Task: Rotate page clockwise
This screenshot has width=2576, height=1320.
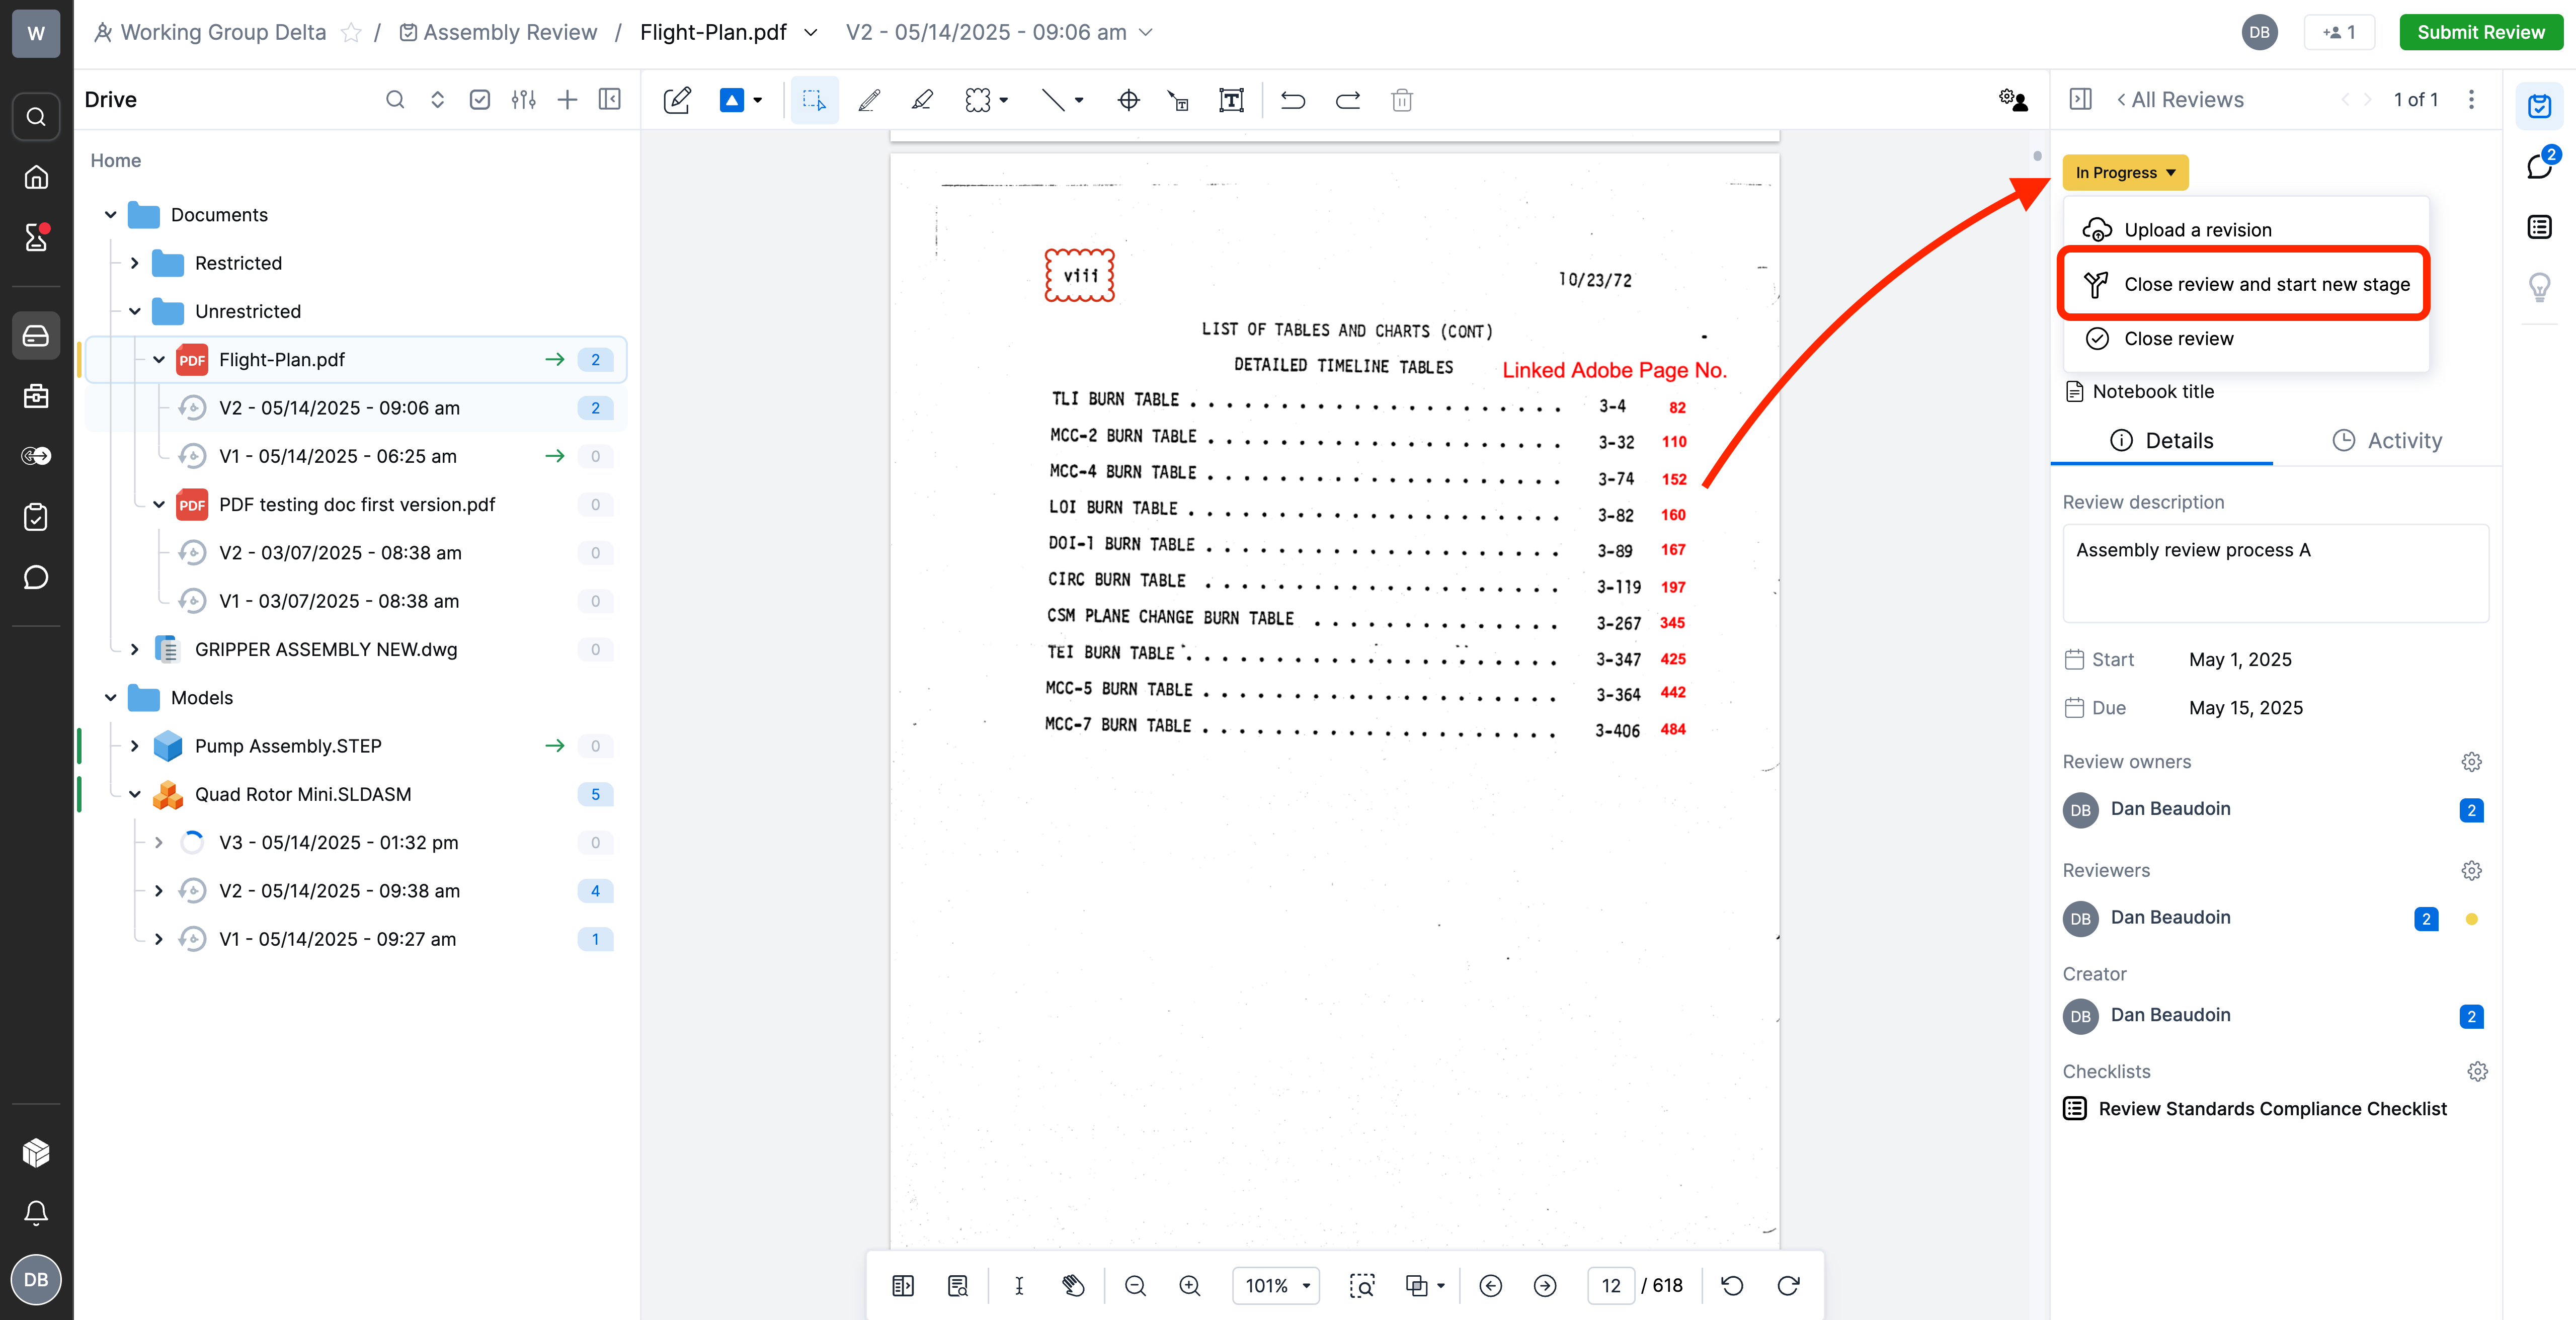Action: (x=1789, y=1286)
